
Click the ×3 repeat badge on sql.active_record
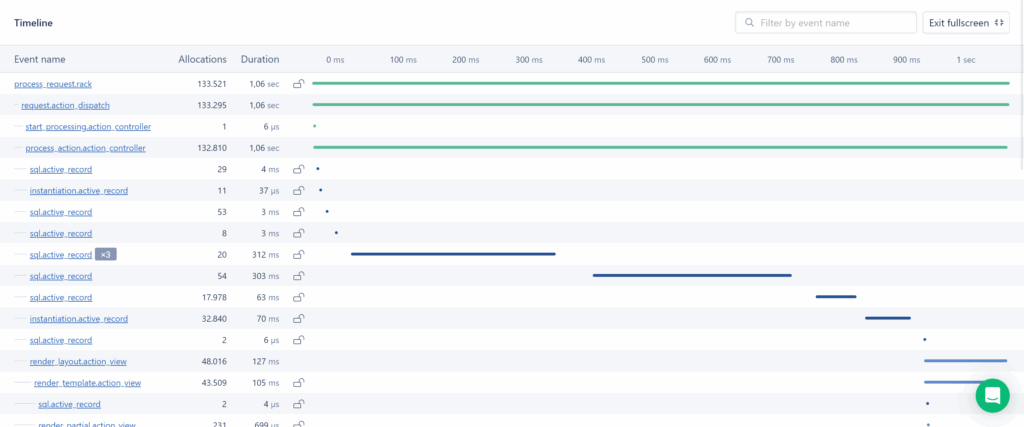pos(106,255)
